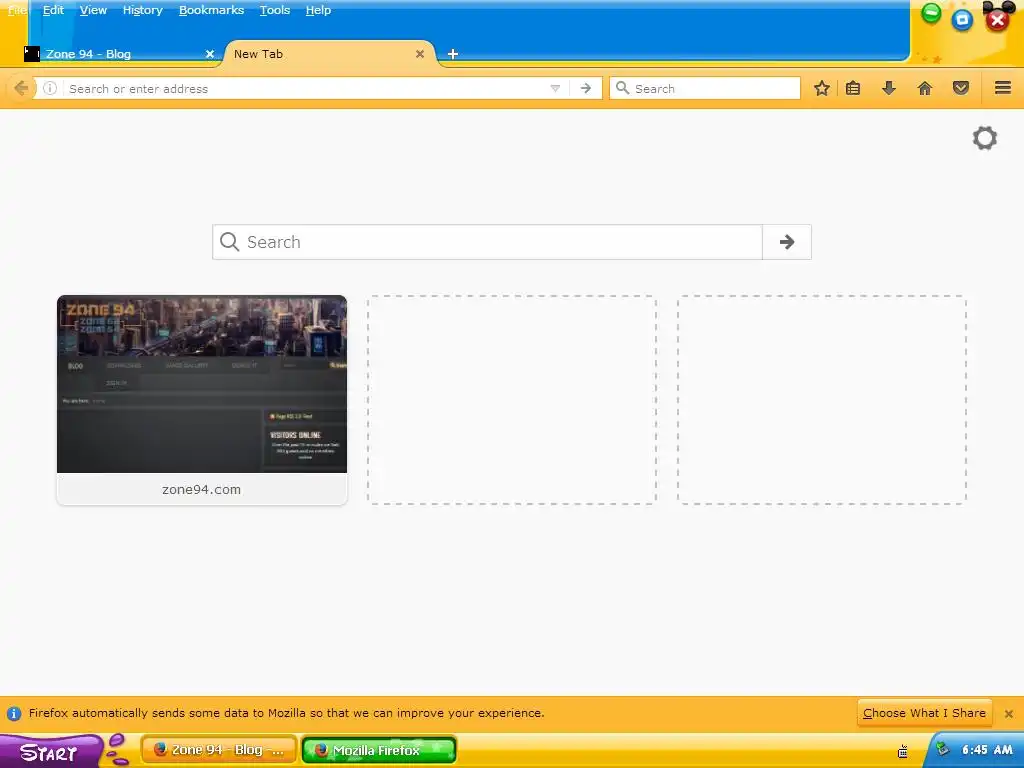
Task: Close Firefox with the red X button
Action: (997, 20)
